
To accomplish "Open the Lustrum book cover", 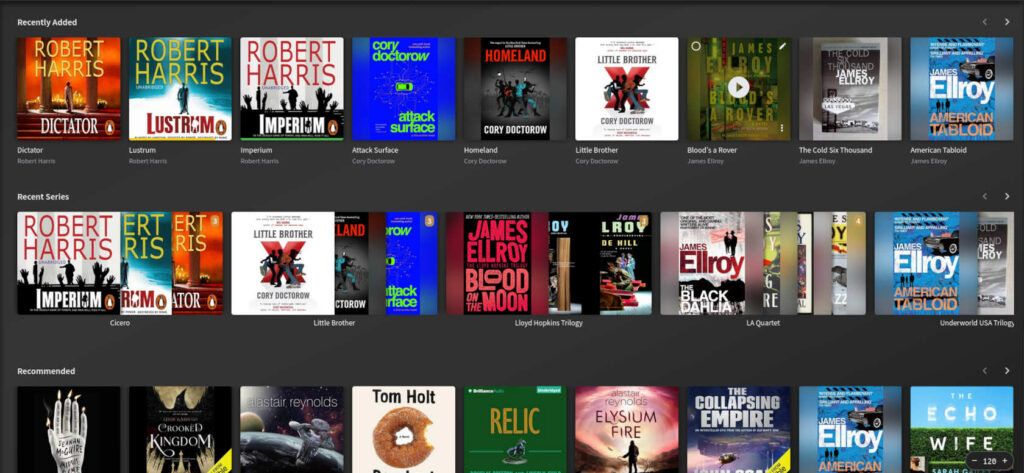I will 180,89.
